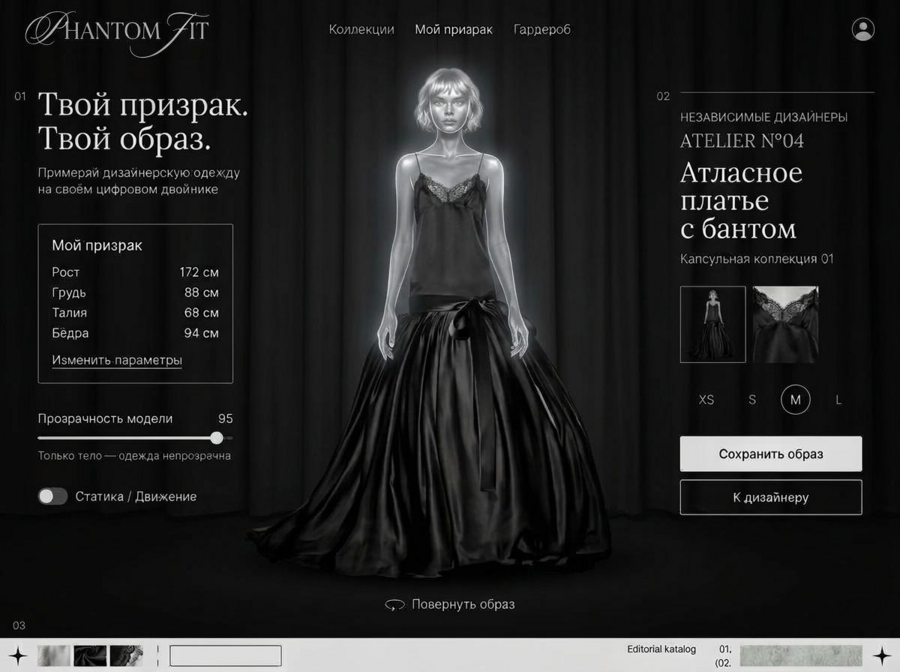The width and height of the screenshot is (900, 672).
Task: Click the transparency value 95
Action: [x=226, y=418]
